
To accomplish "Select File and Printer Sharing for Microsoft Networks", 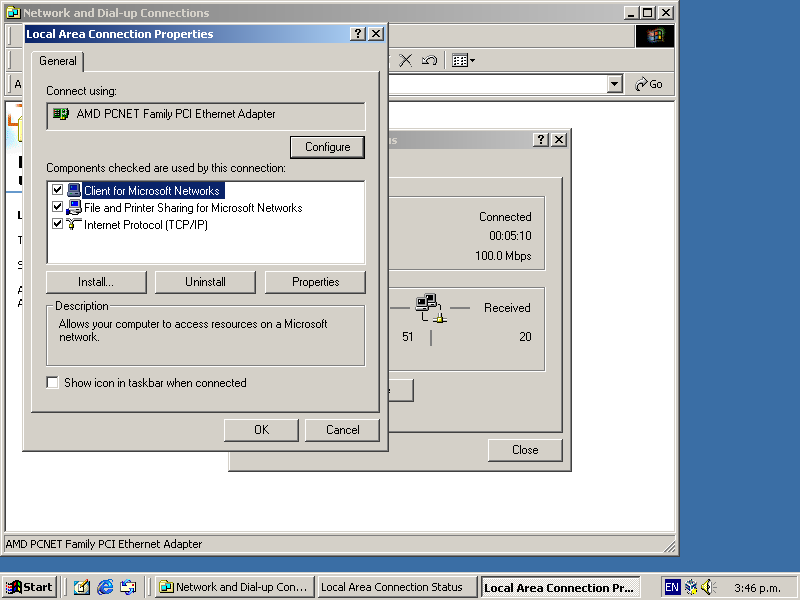I will [x=193, y=208].
